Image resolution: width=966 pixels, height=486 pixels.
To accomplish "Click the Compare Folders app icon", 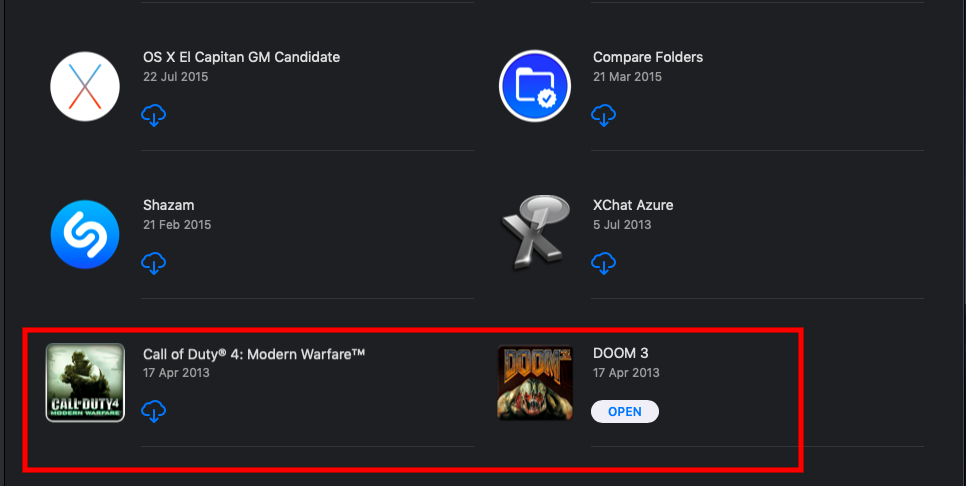I will pos(535,86).
